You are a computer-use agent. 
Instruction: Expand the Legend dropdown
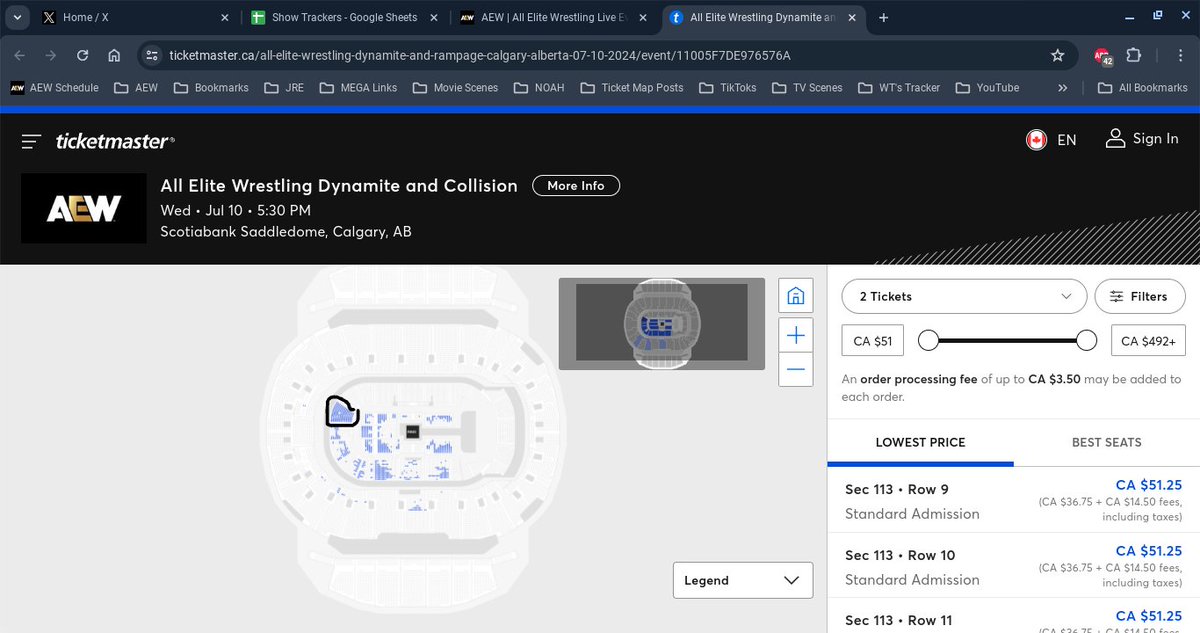743,580
